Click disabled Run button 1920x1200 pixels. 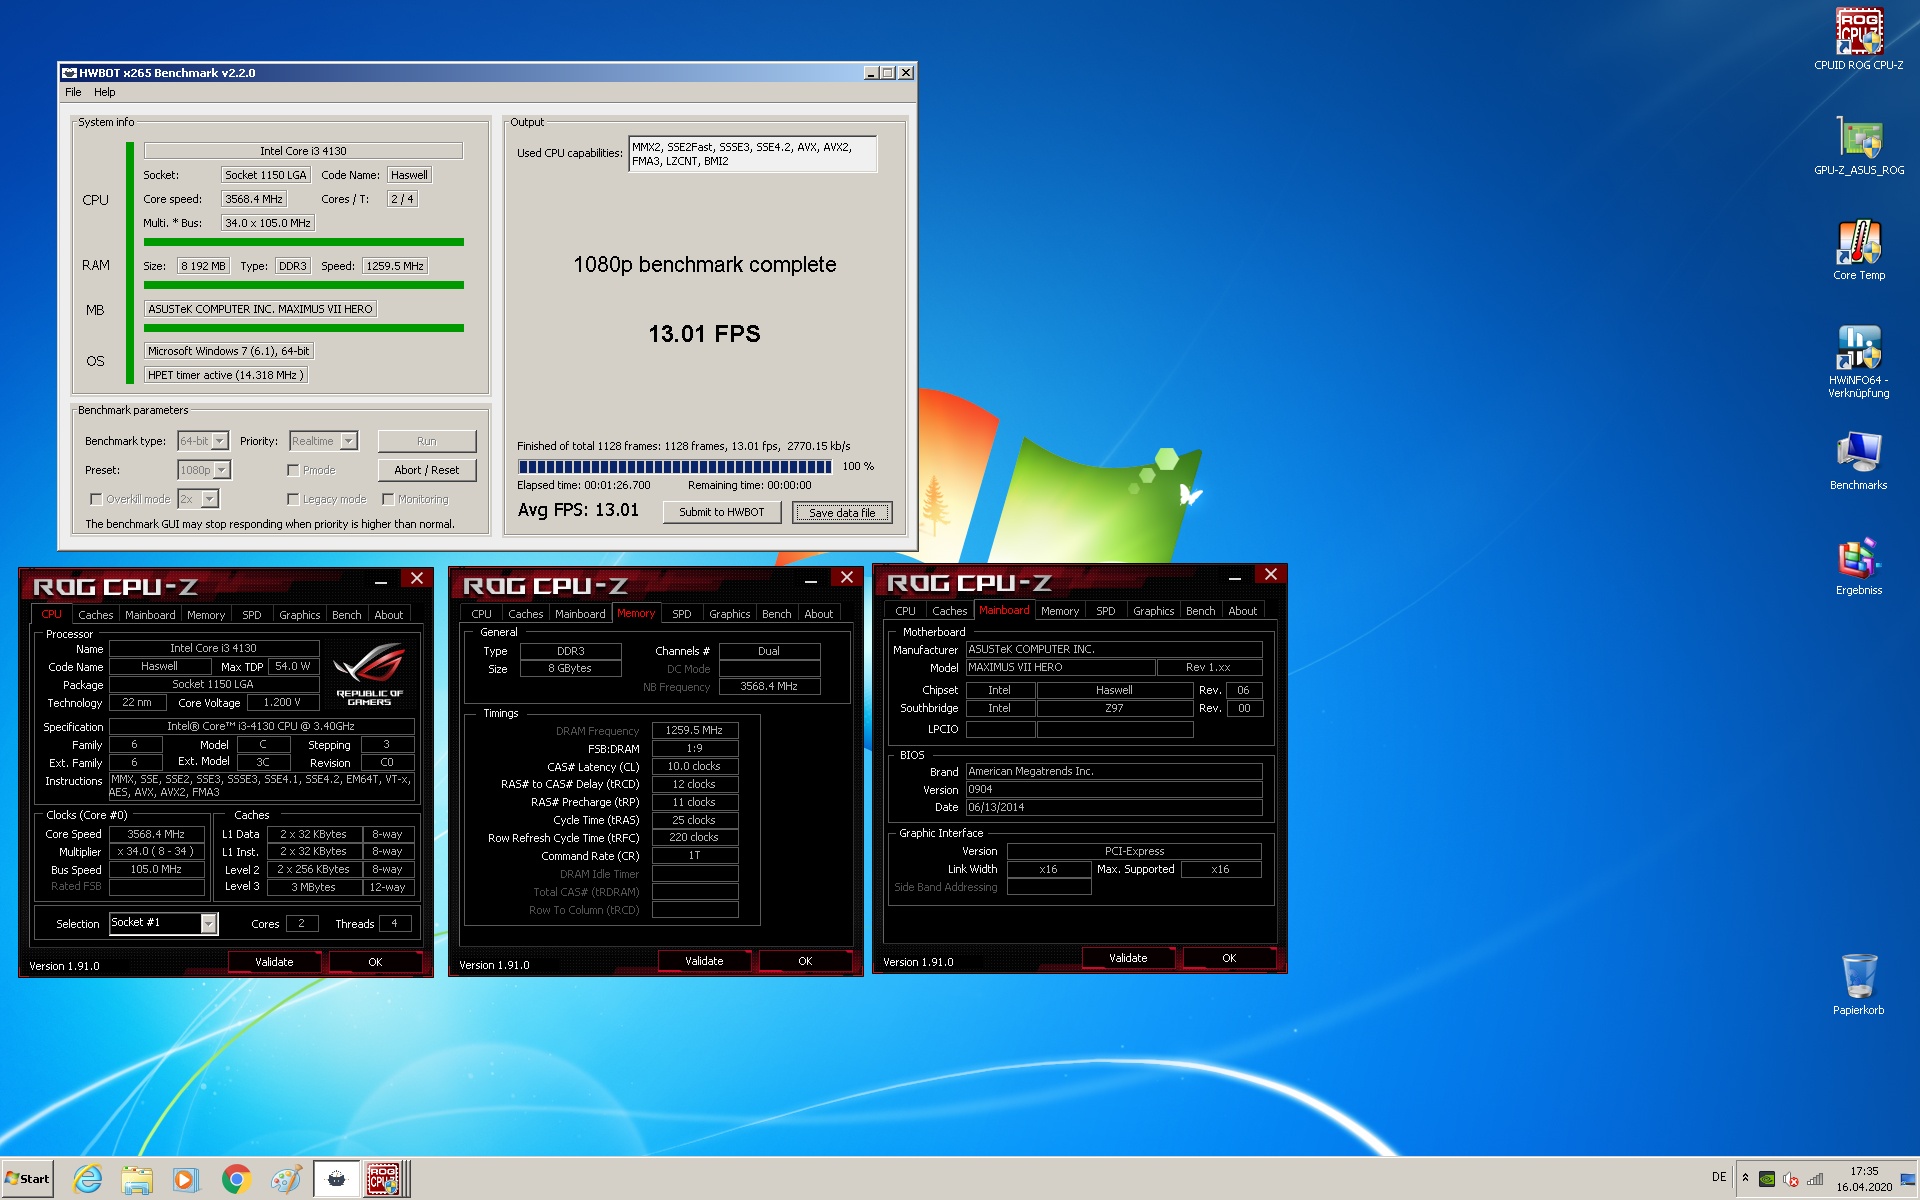point(427,441)
